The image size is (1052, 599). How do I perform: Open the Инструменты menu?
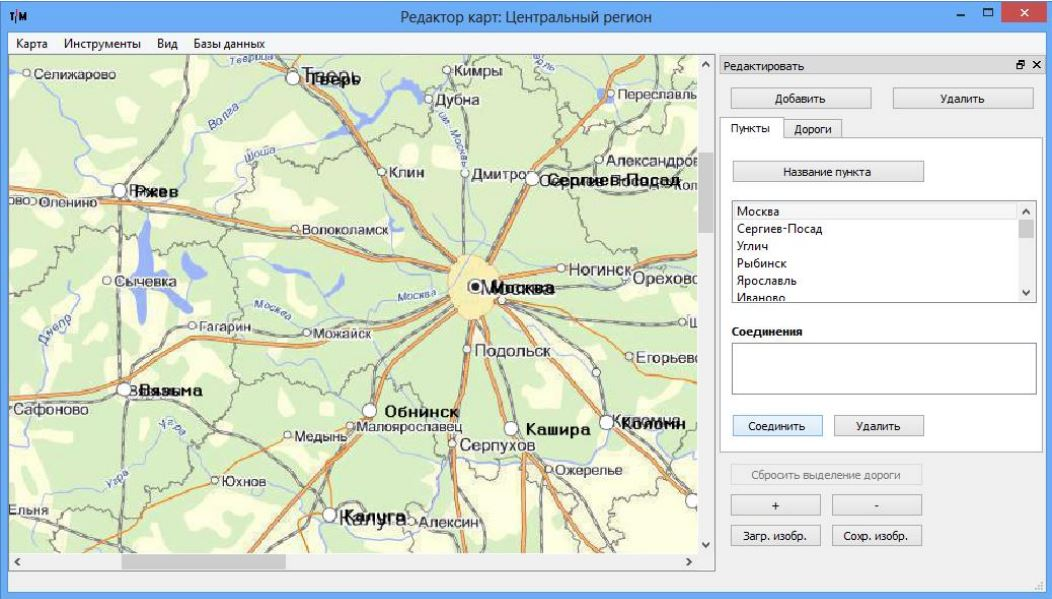point(102,44)
